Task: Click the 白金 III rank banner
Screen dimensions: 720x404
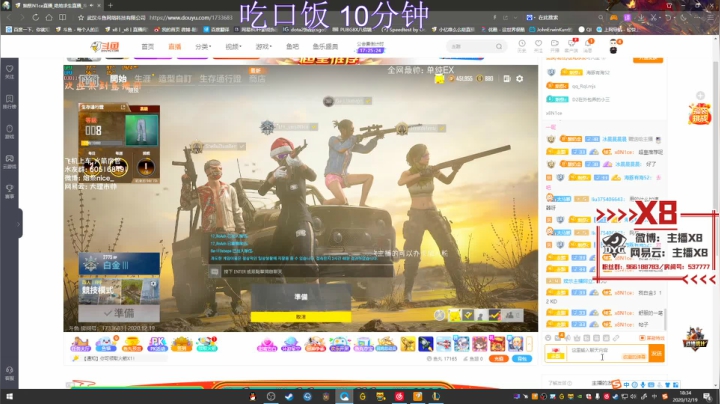Action: coord(119,264)
